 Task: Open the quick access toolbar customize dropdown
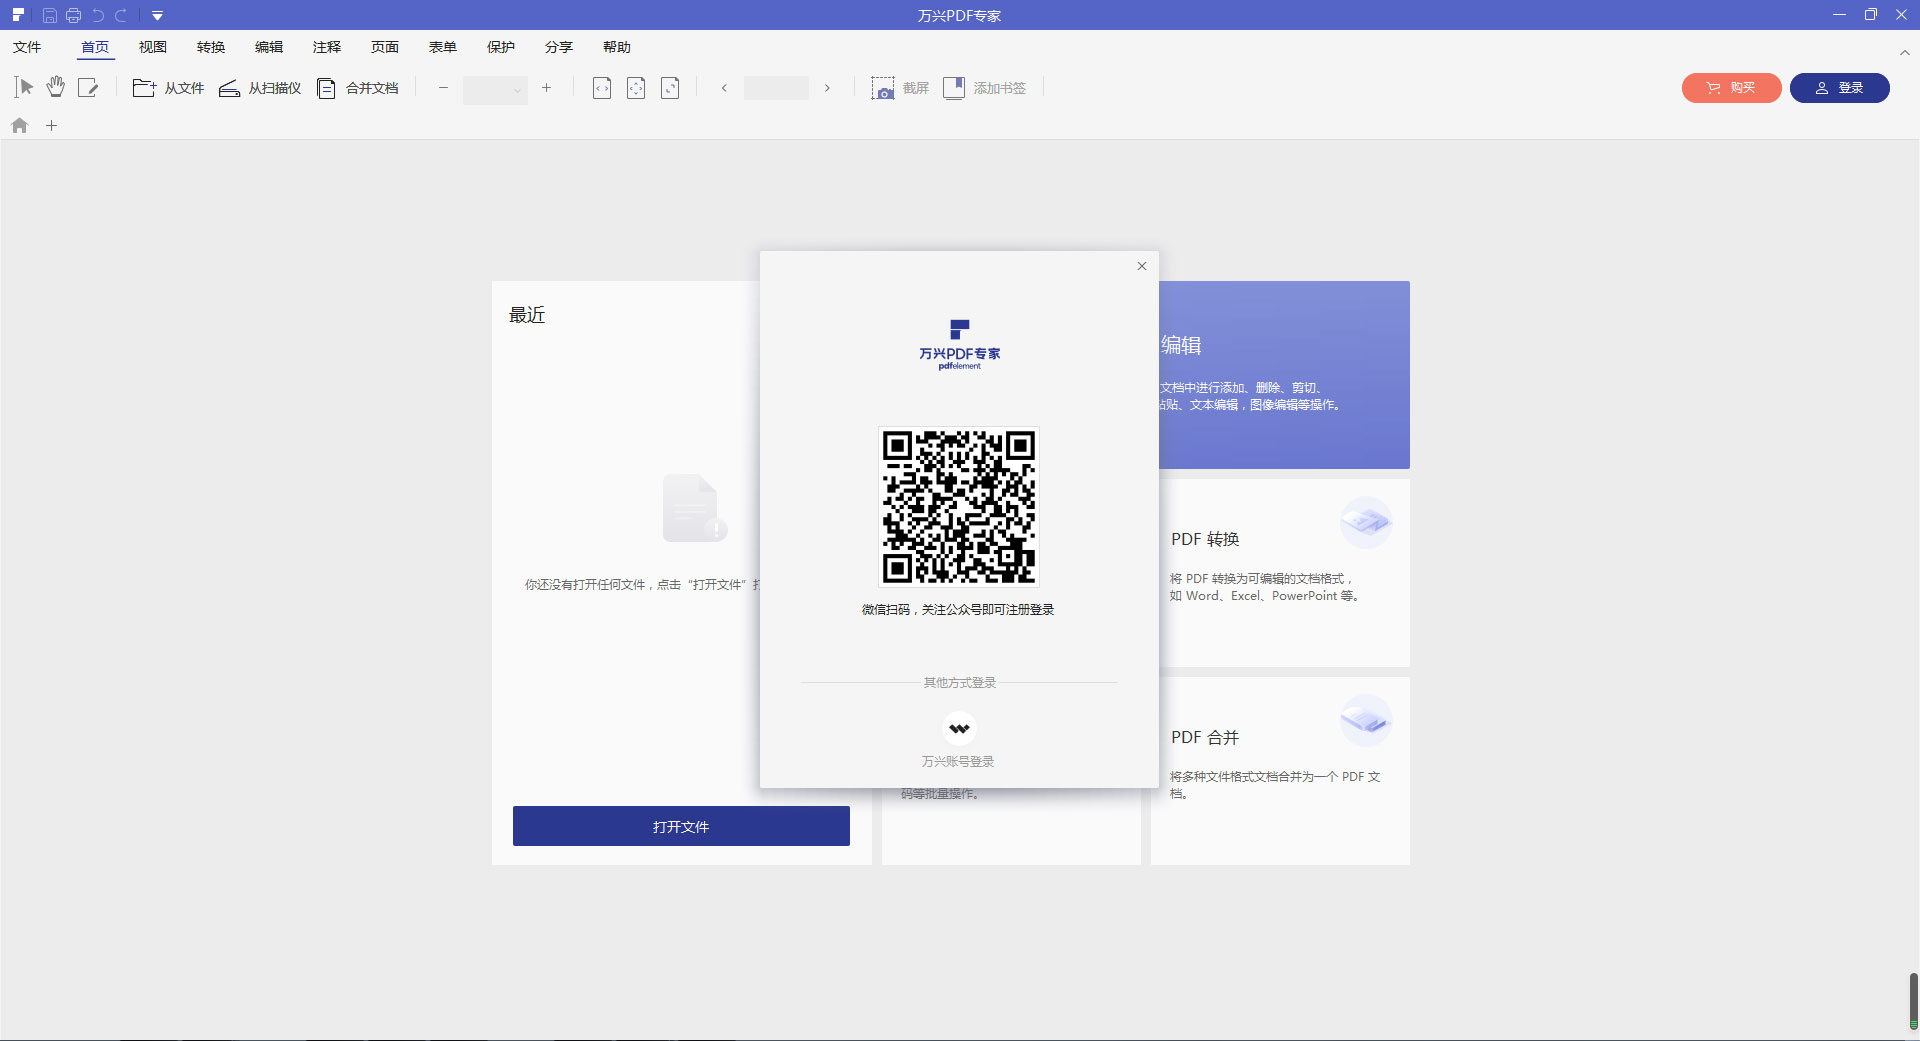point(157,15)
